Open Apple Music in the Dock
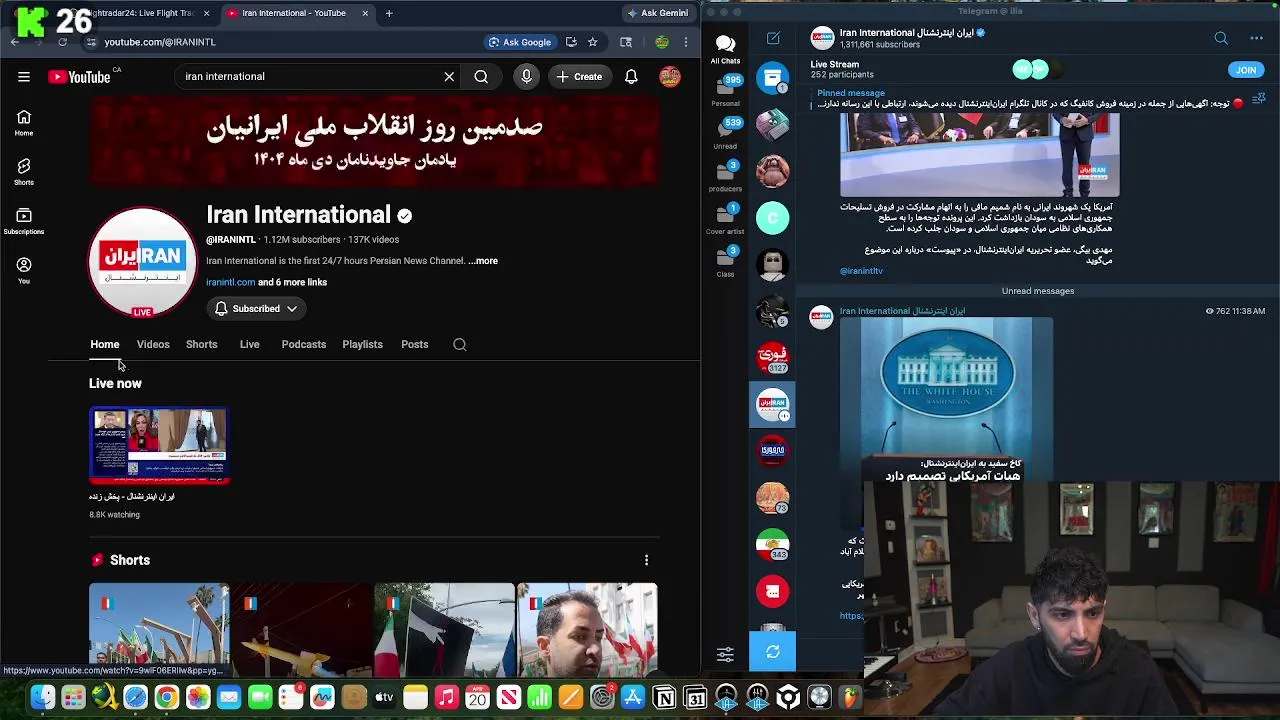This screenshot has height=720, width=1280. point(446,697)
